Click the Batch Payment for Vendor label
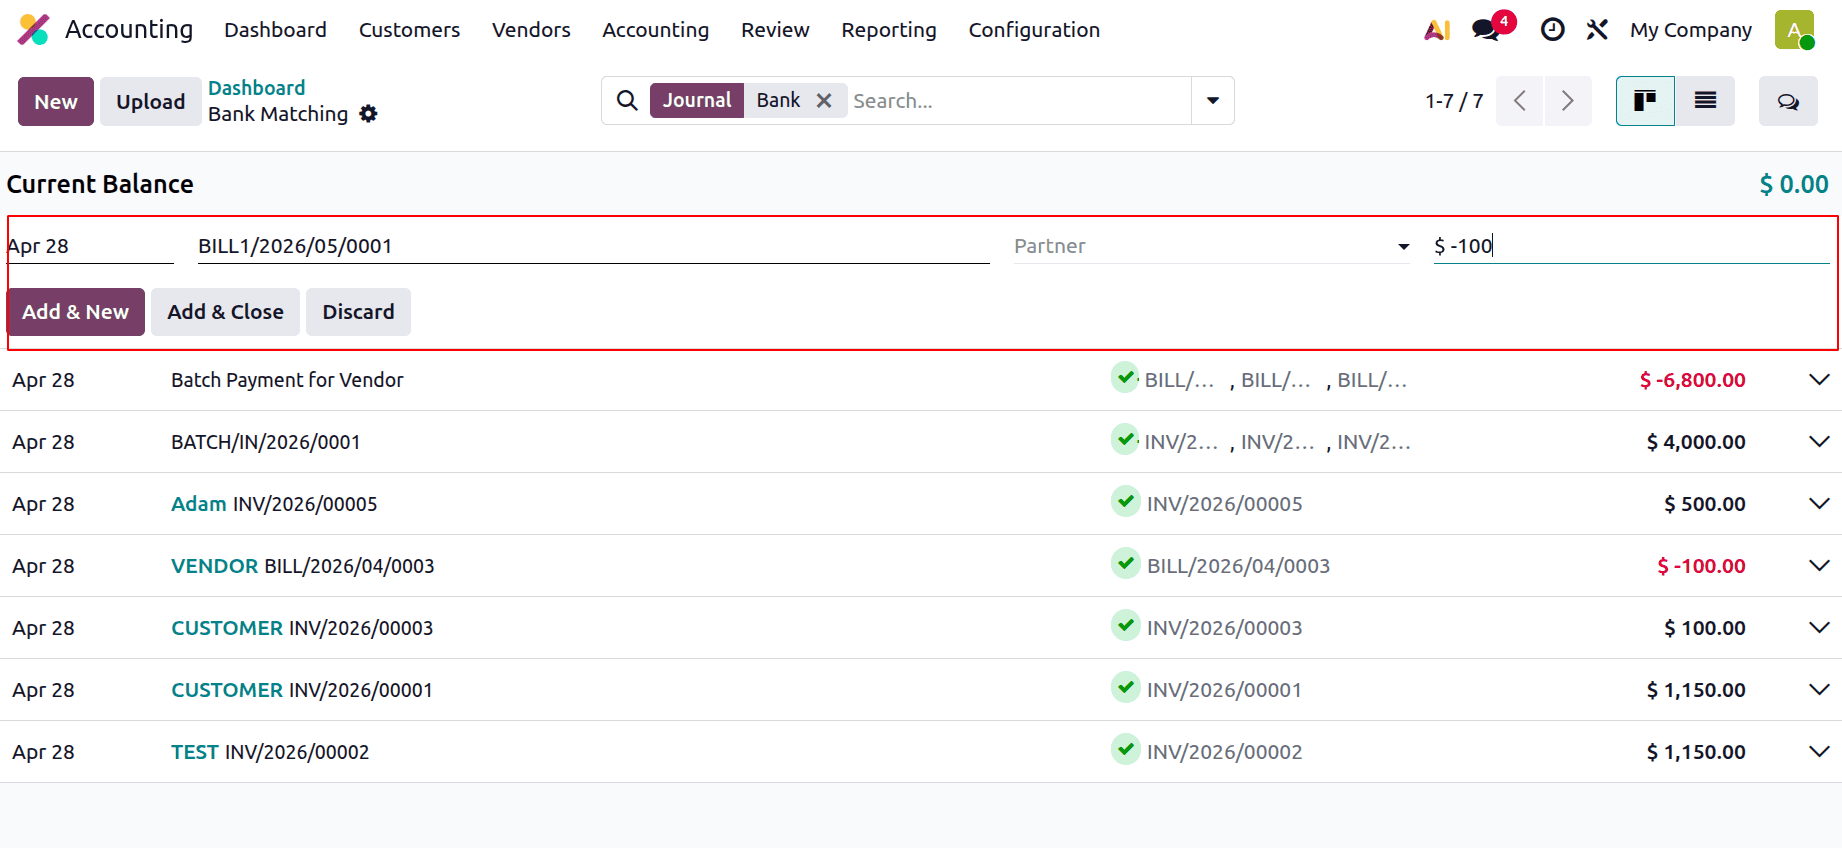The image size is (1842, 848). (287, 380)
